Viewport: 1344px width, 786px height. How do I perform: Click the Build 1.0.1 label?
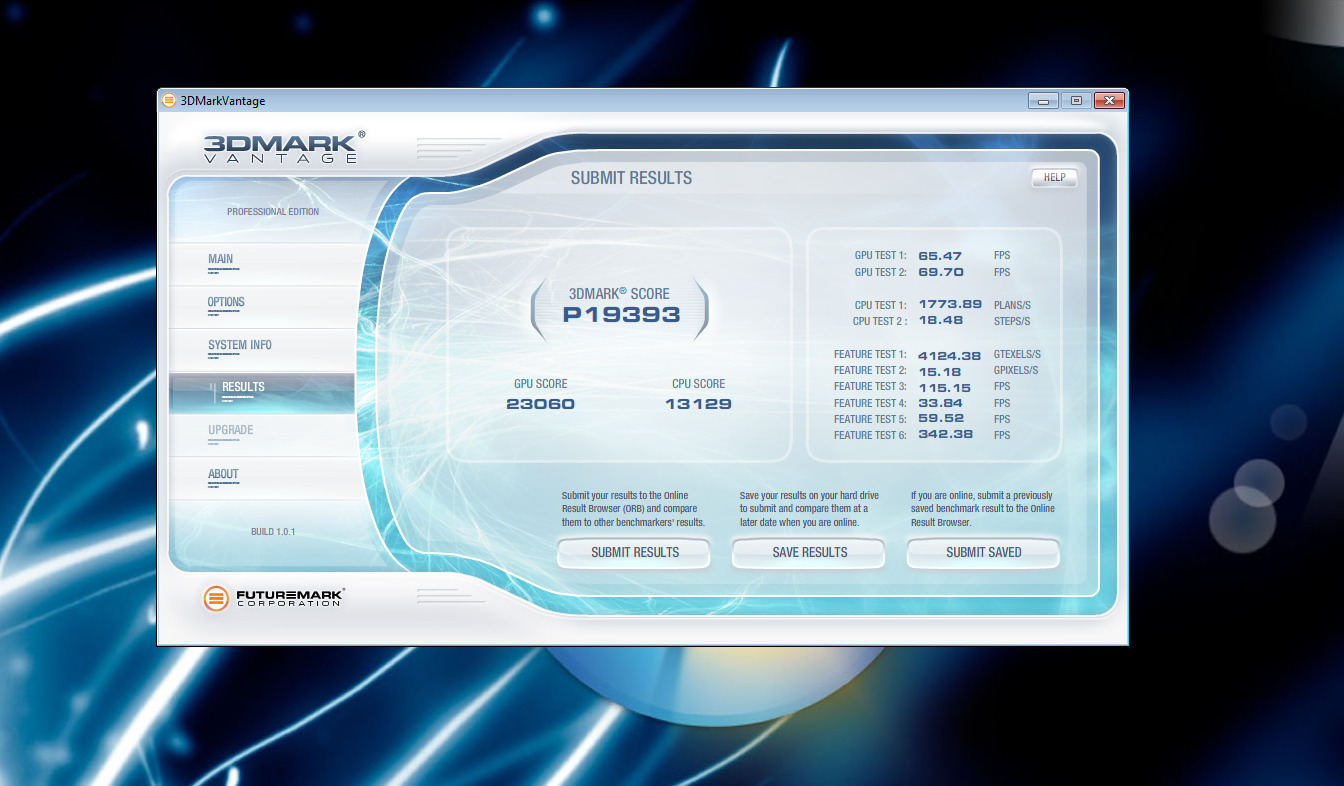pos(273,532)
